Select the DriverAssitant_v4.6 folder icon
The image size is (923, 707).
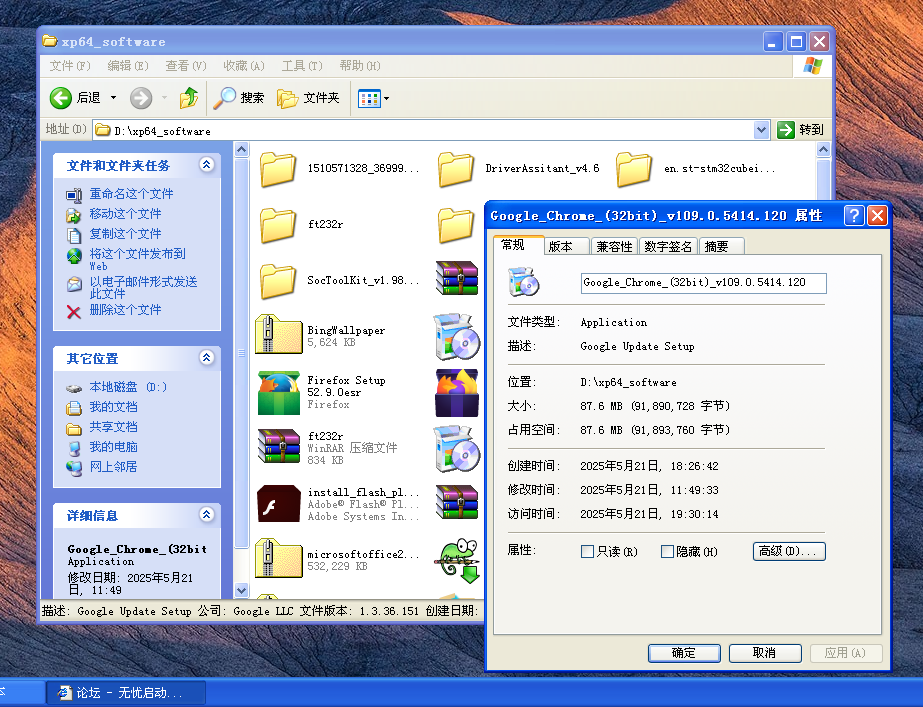point(456,169)
